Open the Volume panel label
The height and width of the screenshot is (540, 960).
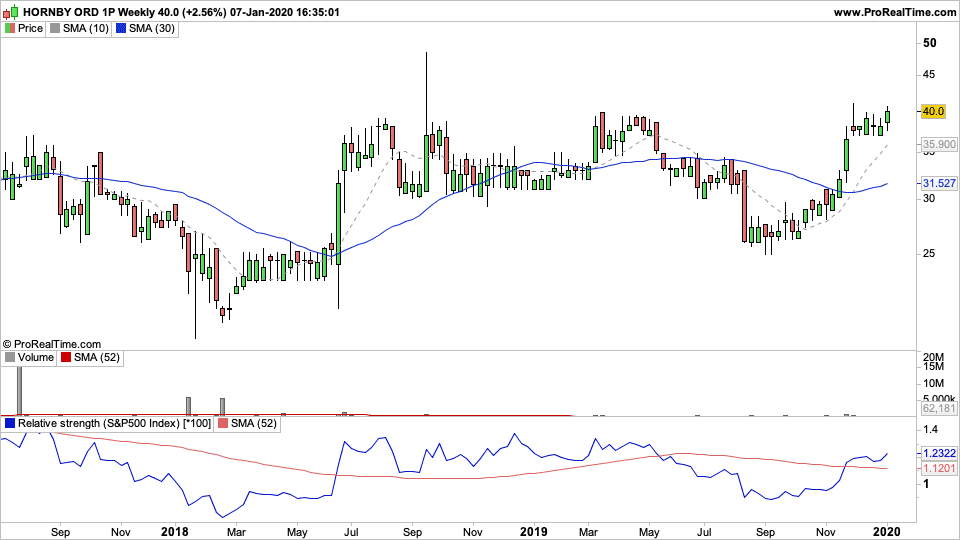click(36, 358)
